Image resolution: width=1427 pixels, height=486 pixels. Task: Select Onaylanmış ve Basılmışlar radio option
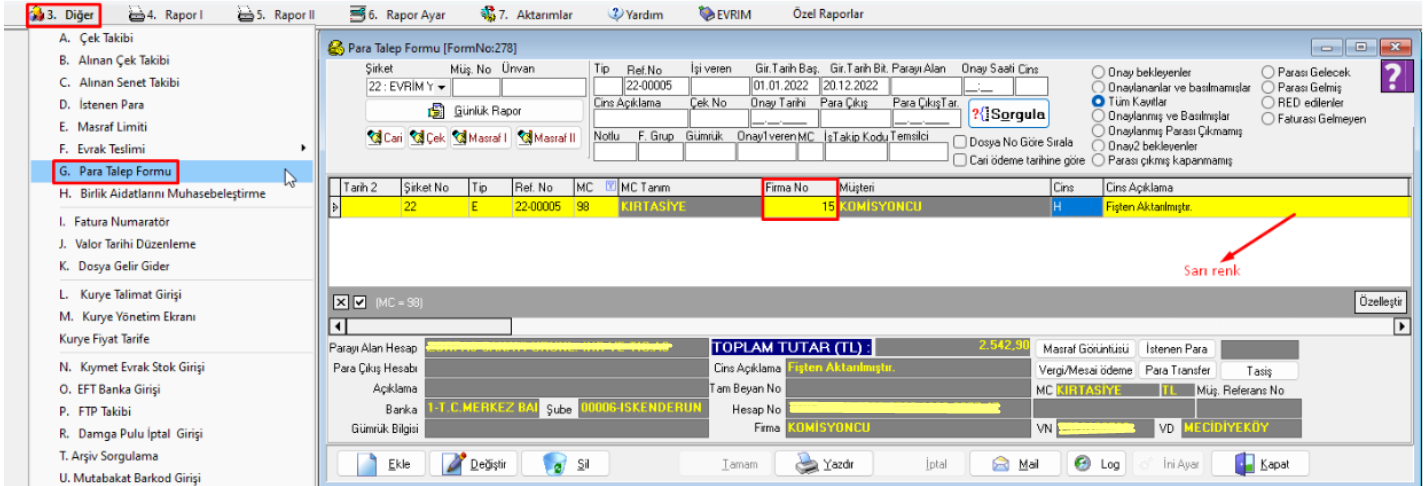(1098, 116)
